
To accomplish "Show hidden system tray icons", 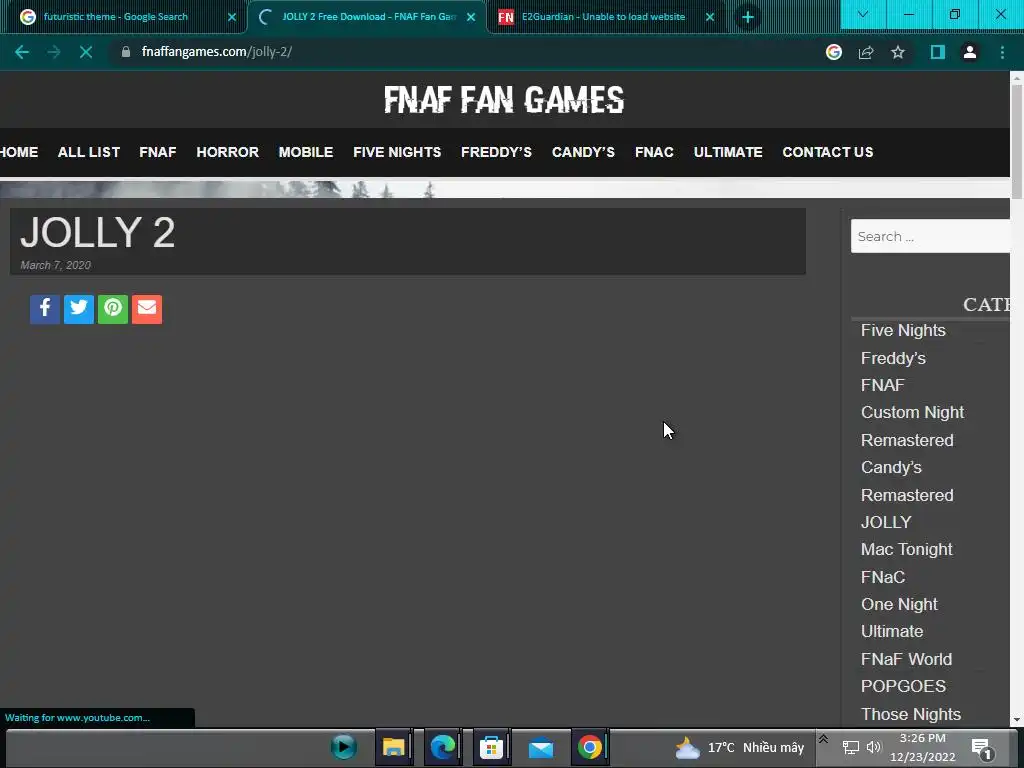I will click(x=824, y=739).
